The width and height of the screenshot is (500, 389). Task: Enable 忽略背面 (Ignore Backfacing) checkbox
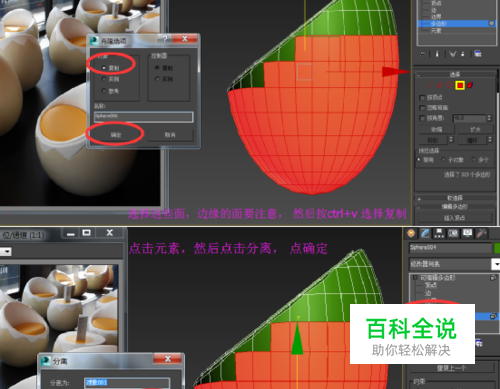pyautogui.click(x=422, y=108)
